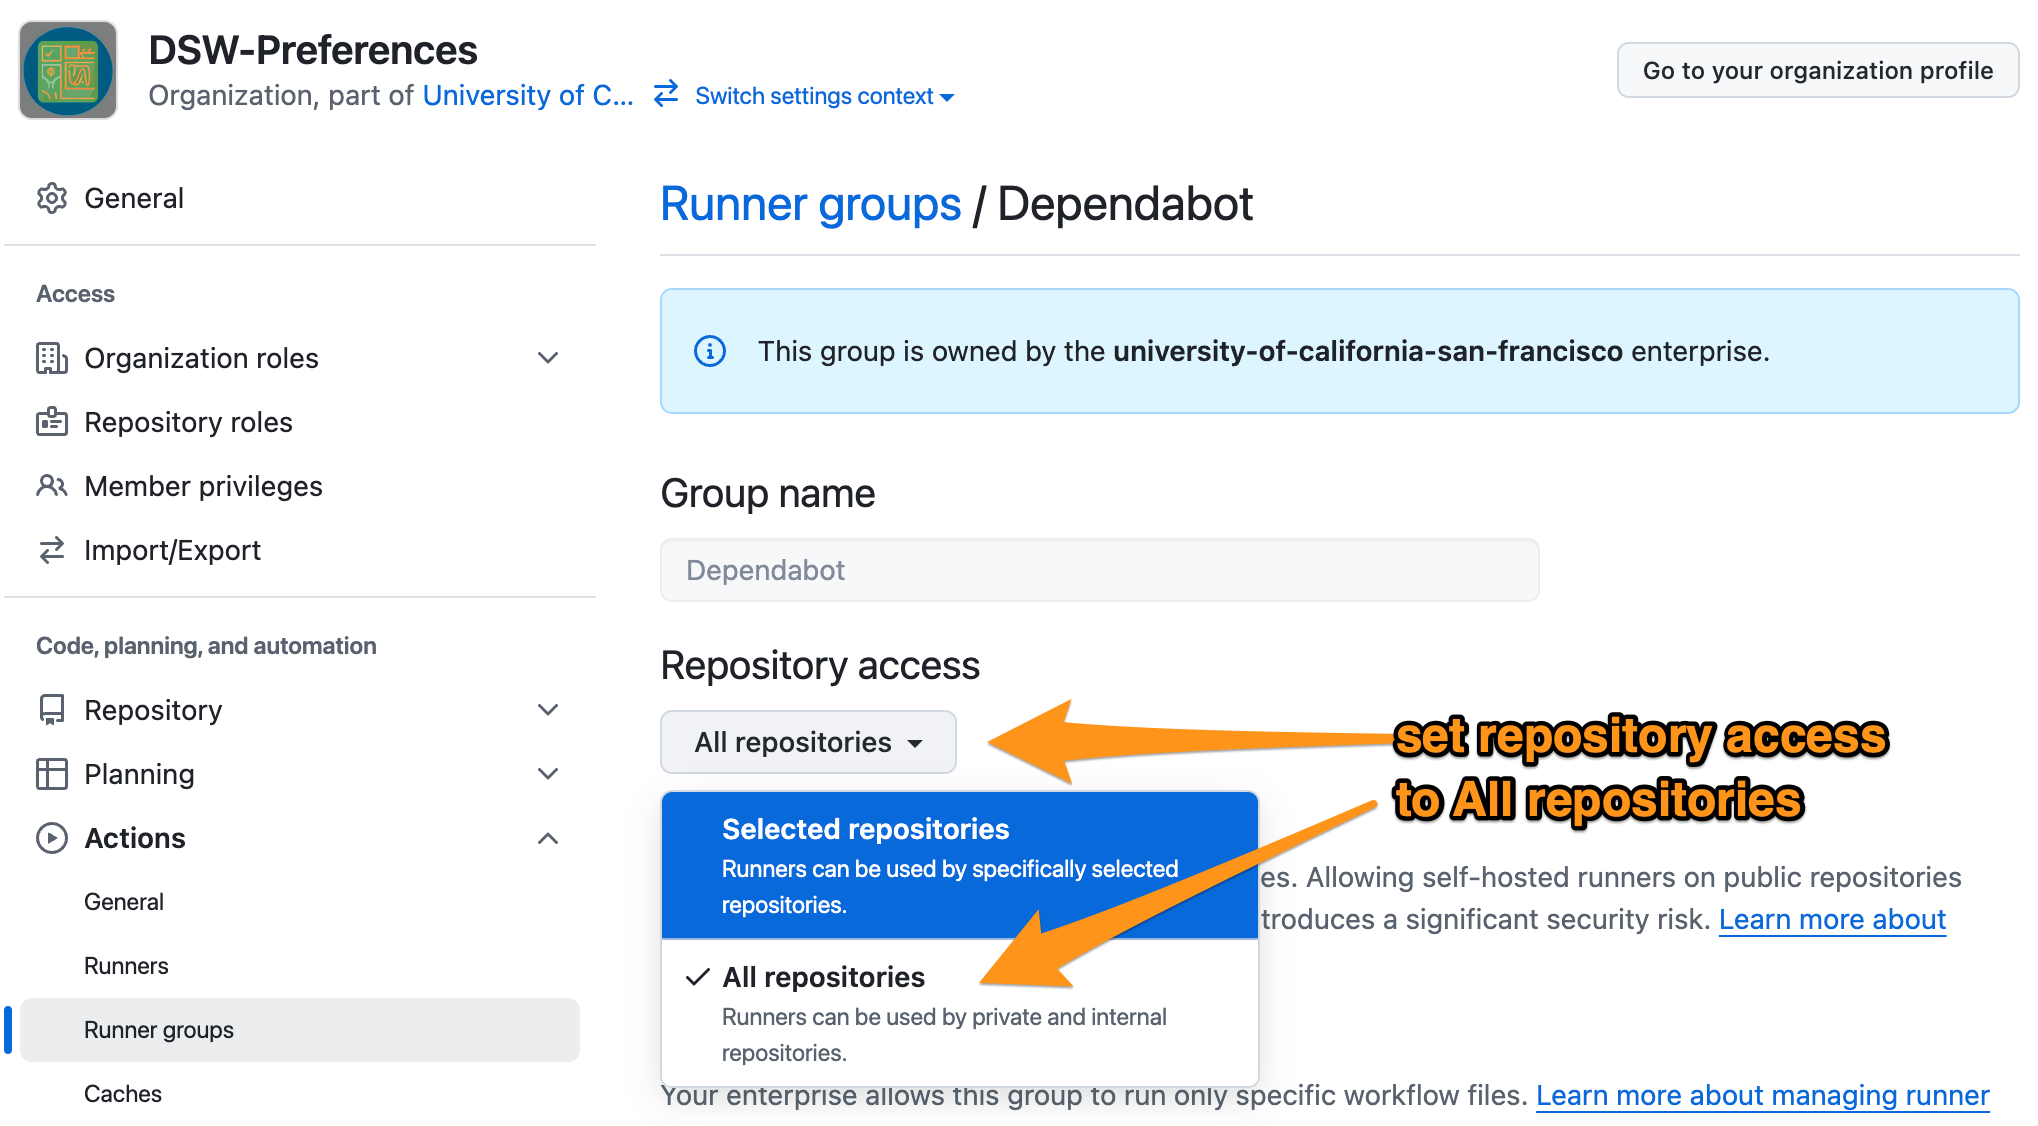
Task: Click the Import/Export arrows icon
Action: [x=52, y=550]
